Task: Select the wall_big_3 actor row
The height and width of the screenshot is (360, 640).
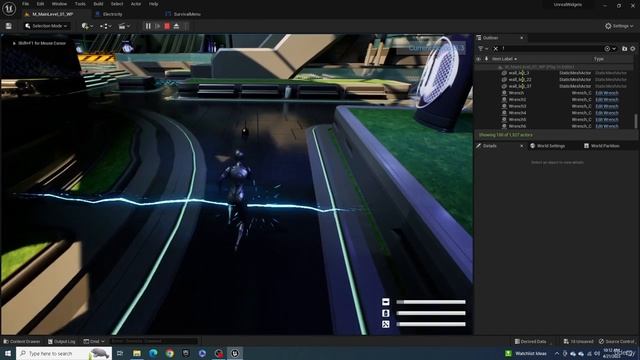Action: (554, 73)
